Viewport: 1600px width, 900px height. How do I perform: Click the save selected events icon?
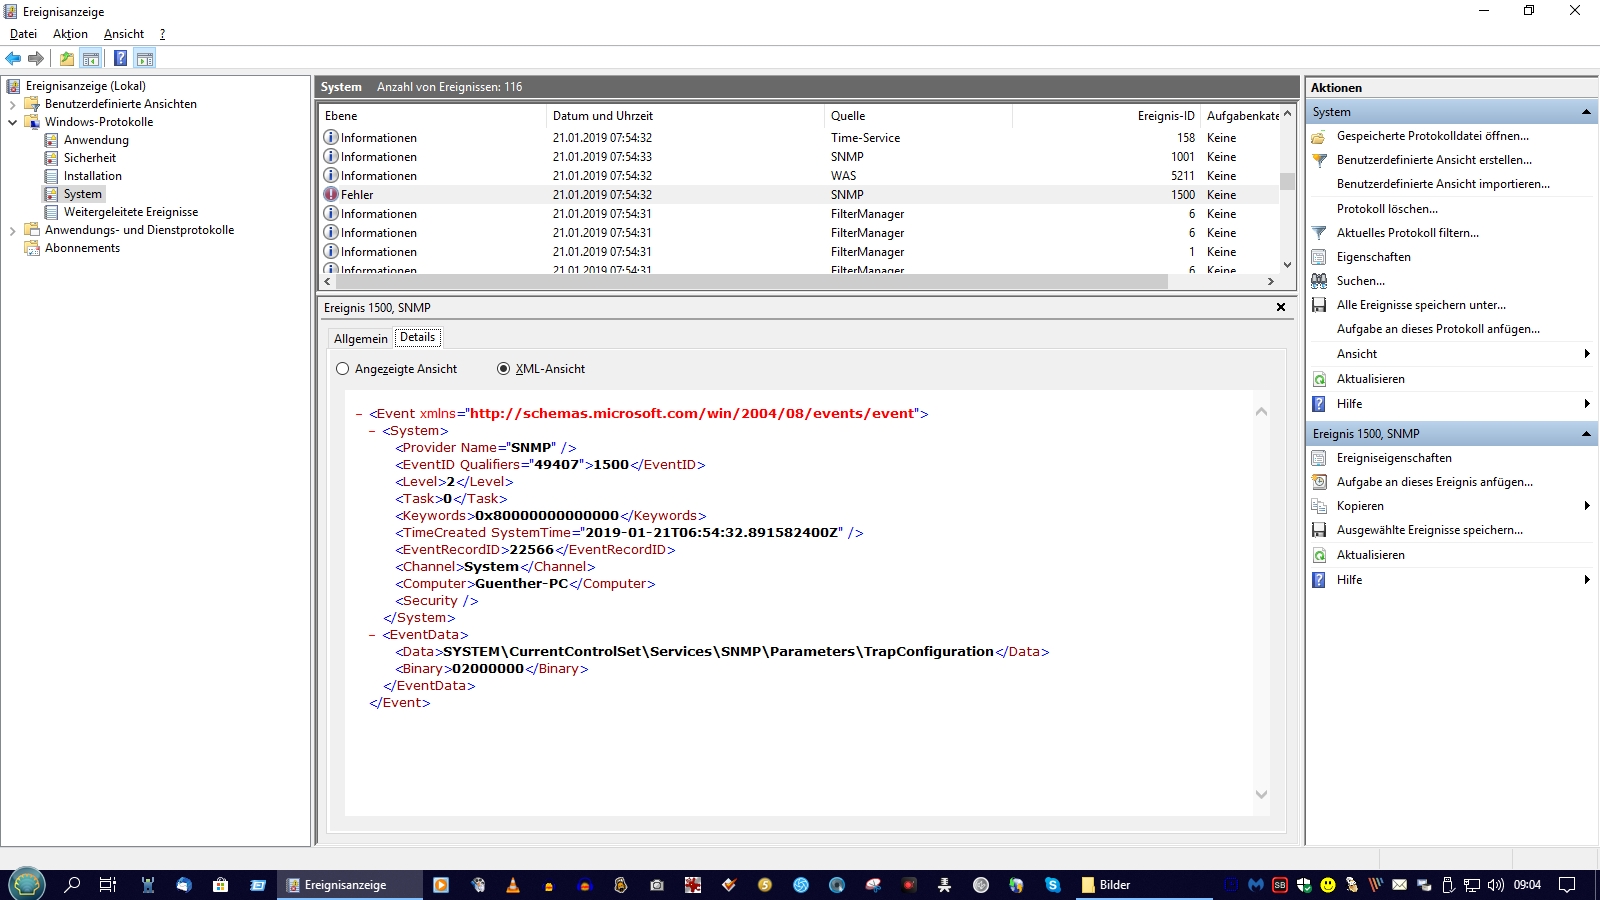click(x=1319, y=530)
